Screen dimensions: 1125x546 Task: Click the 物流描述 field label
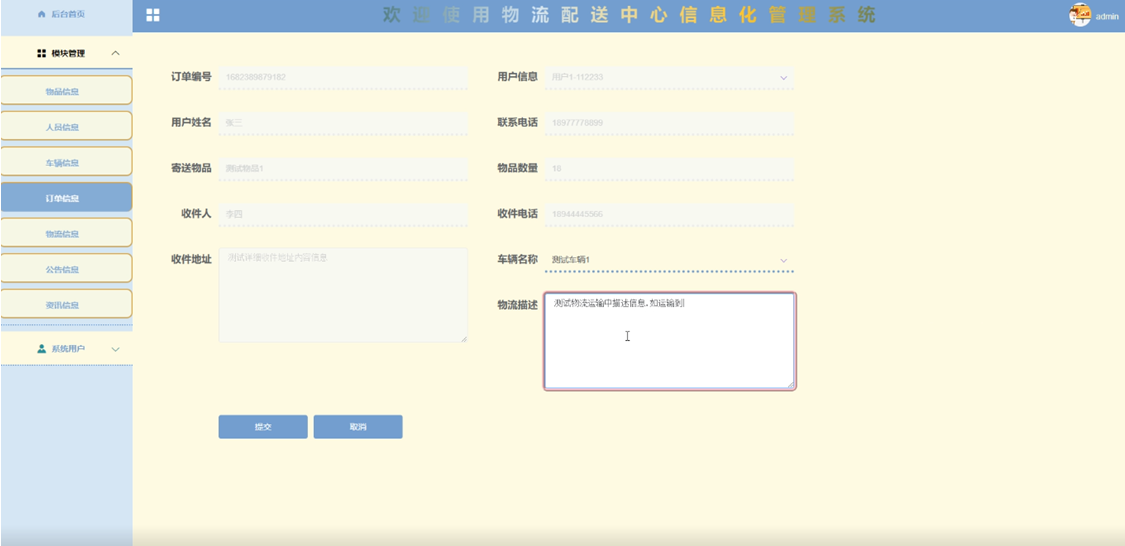click(517, 305)
